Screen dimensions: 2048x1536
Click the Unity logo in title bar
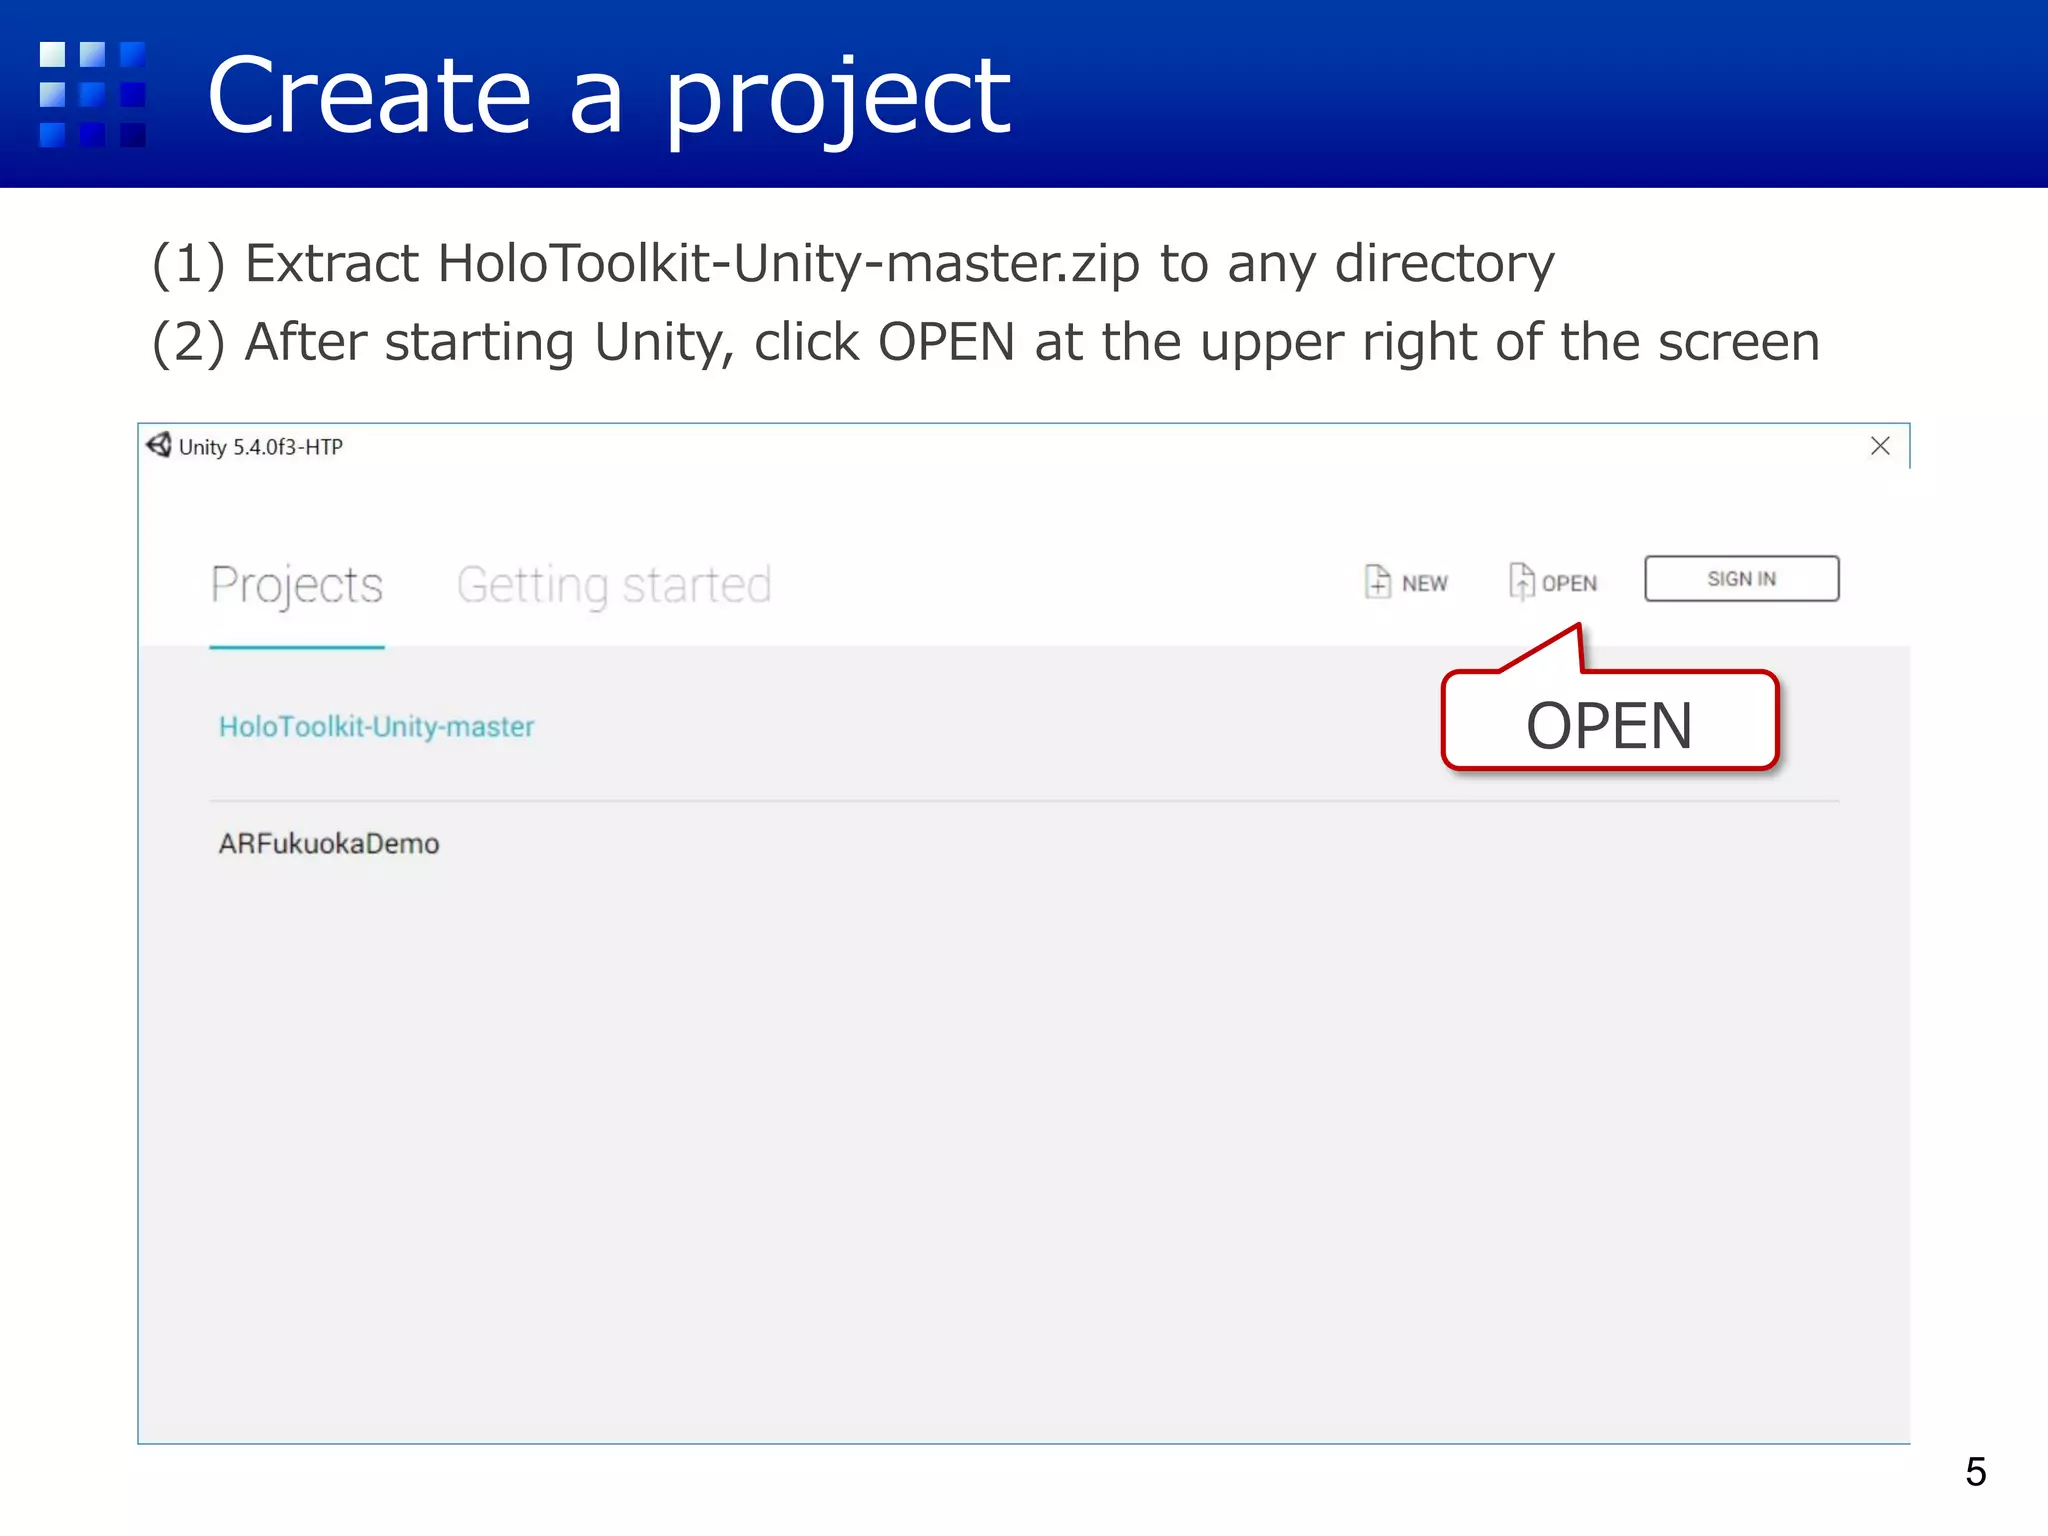(159, 445)
